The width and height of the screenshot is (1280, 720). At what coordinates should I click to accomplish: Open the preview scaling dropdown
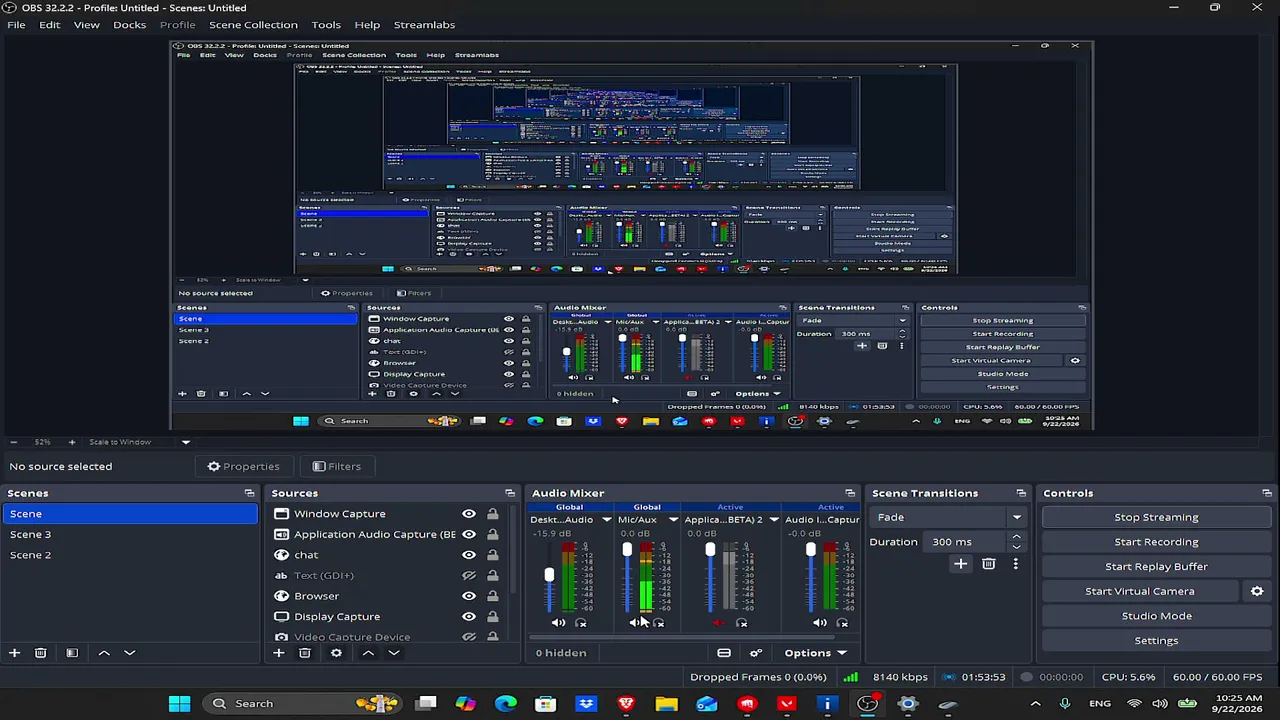(185, 442)
